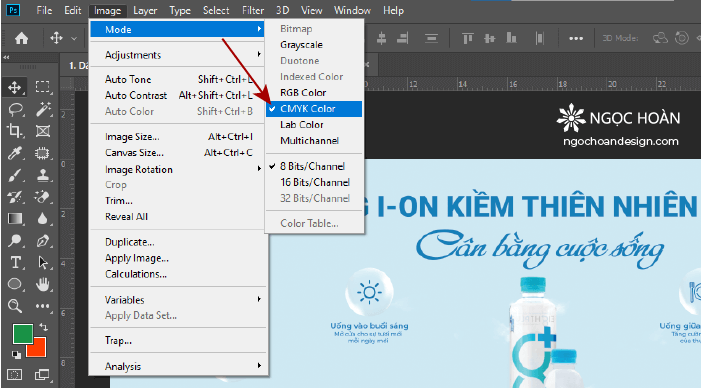Viewport: 701px width, 388px height.
Task: Select the Rectangular Marquee tool
Action: coord(43,87)
